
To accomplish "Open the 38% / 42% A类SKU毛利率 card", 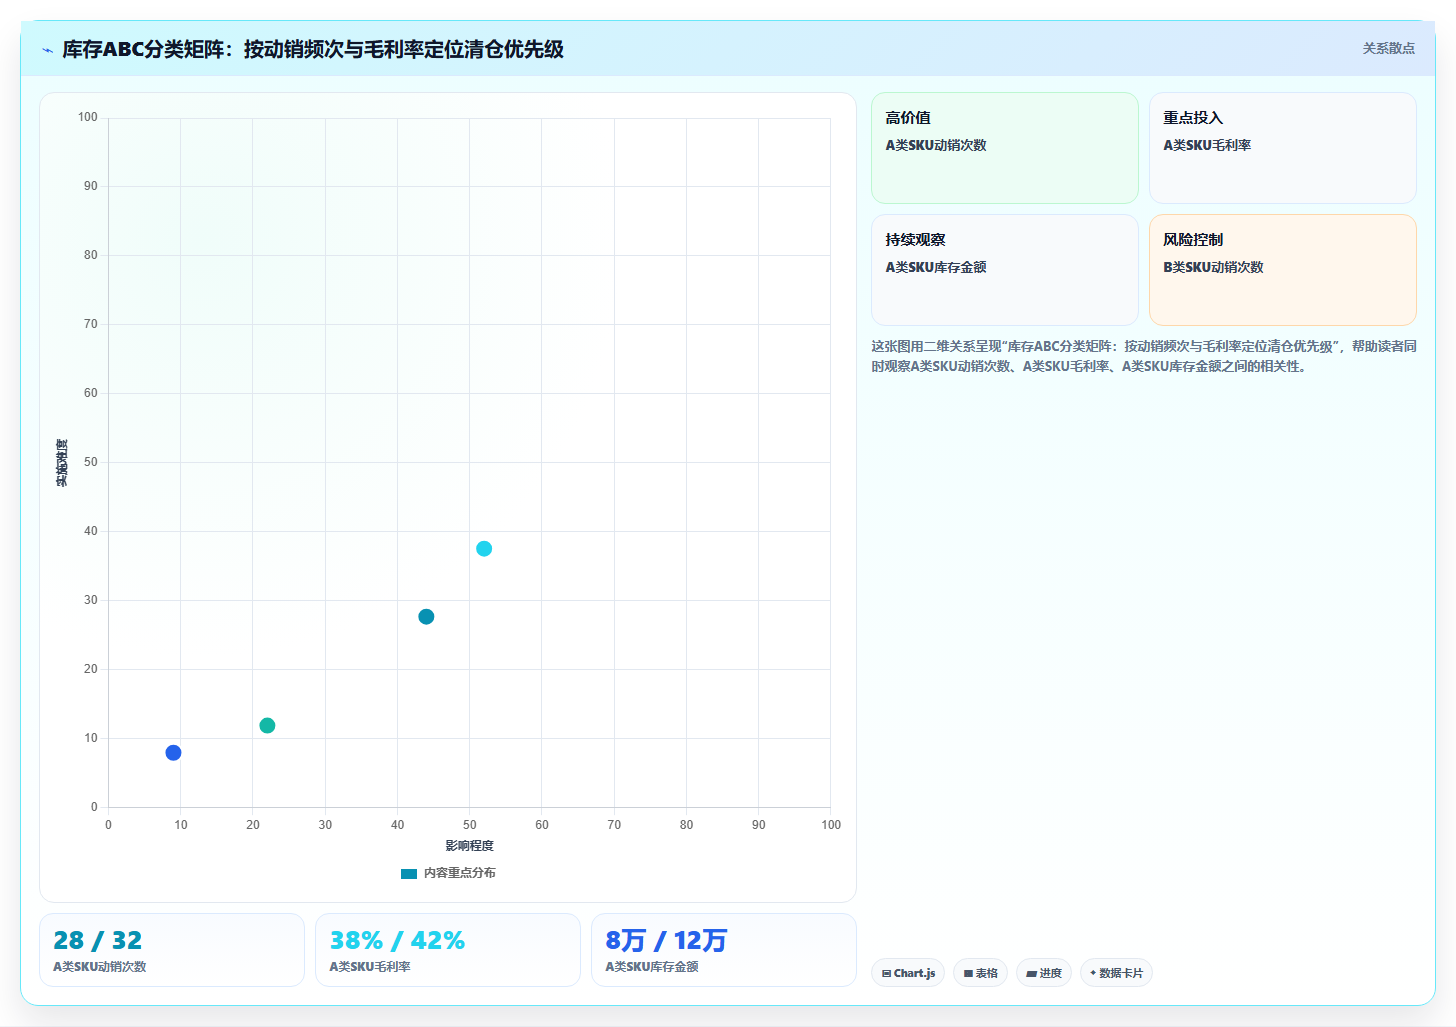I will point(448,950).
